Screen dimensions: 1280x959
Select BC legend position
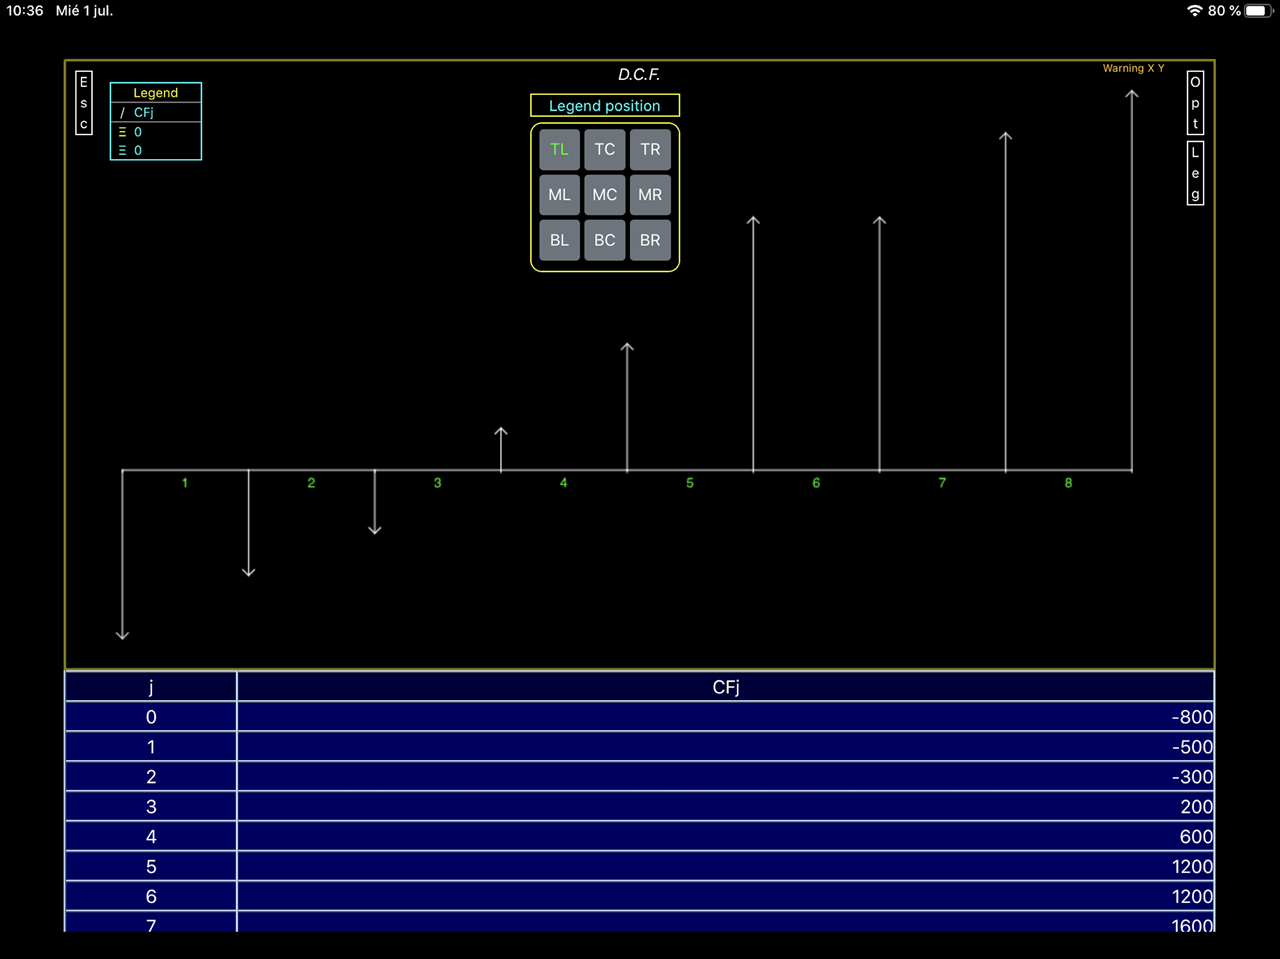[x=605, y=240]
